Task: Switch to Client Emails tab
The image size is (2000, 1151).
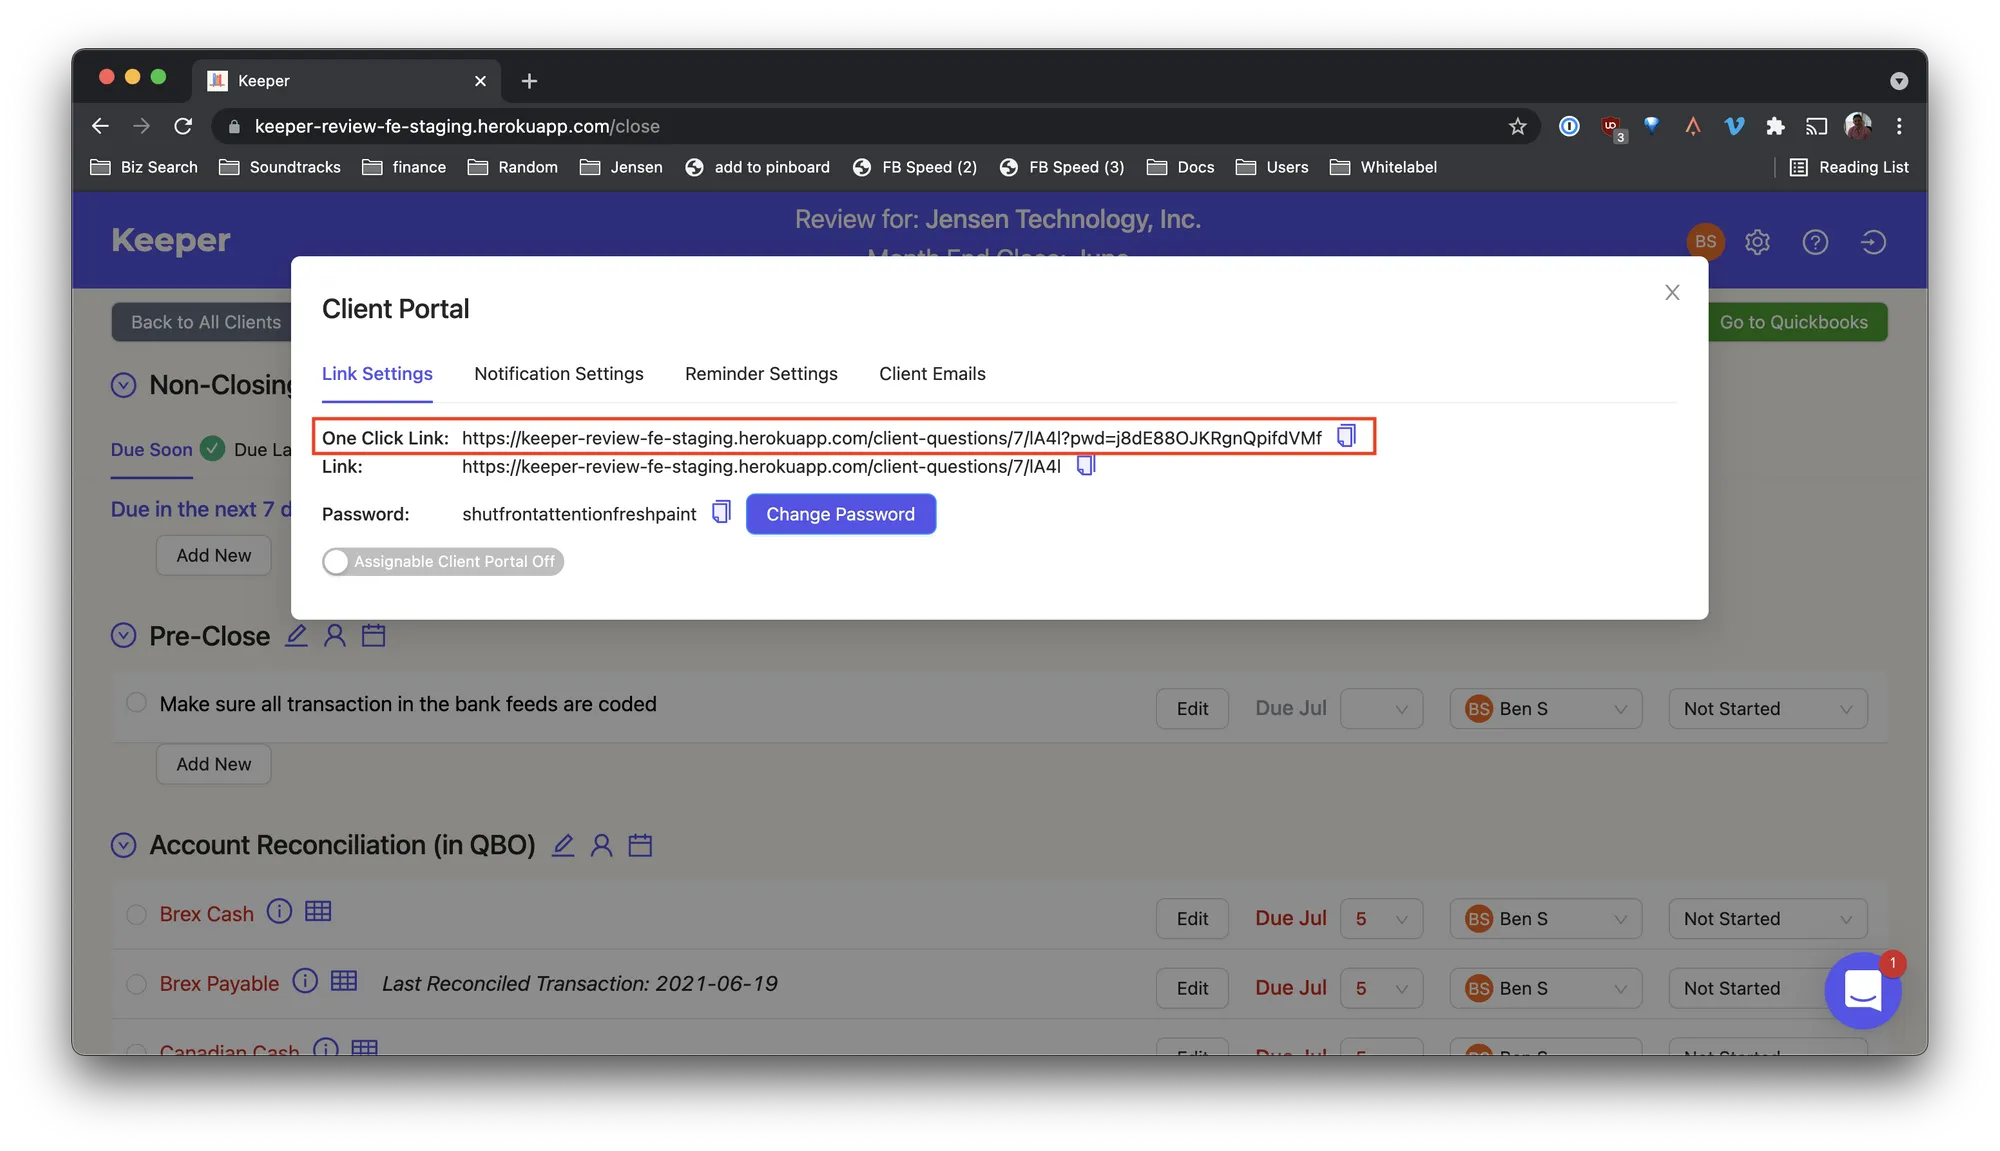Action: click(932, 373)
